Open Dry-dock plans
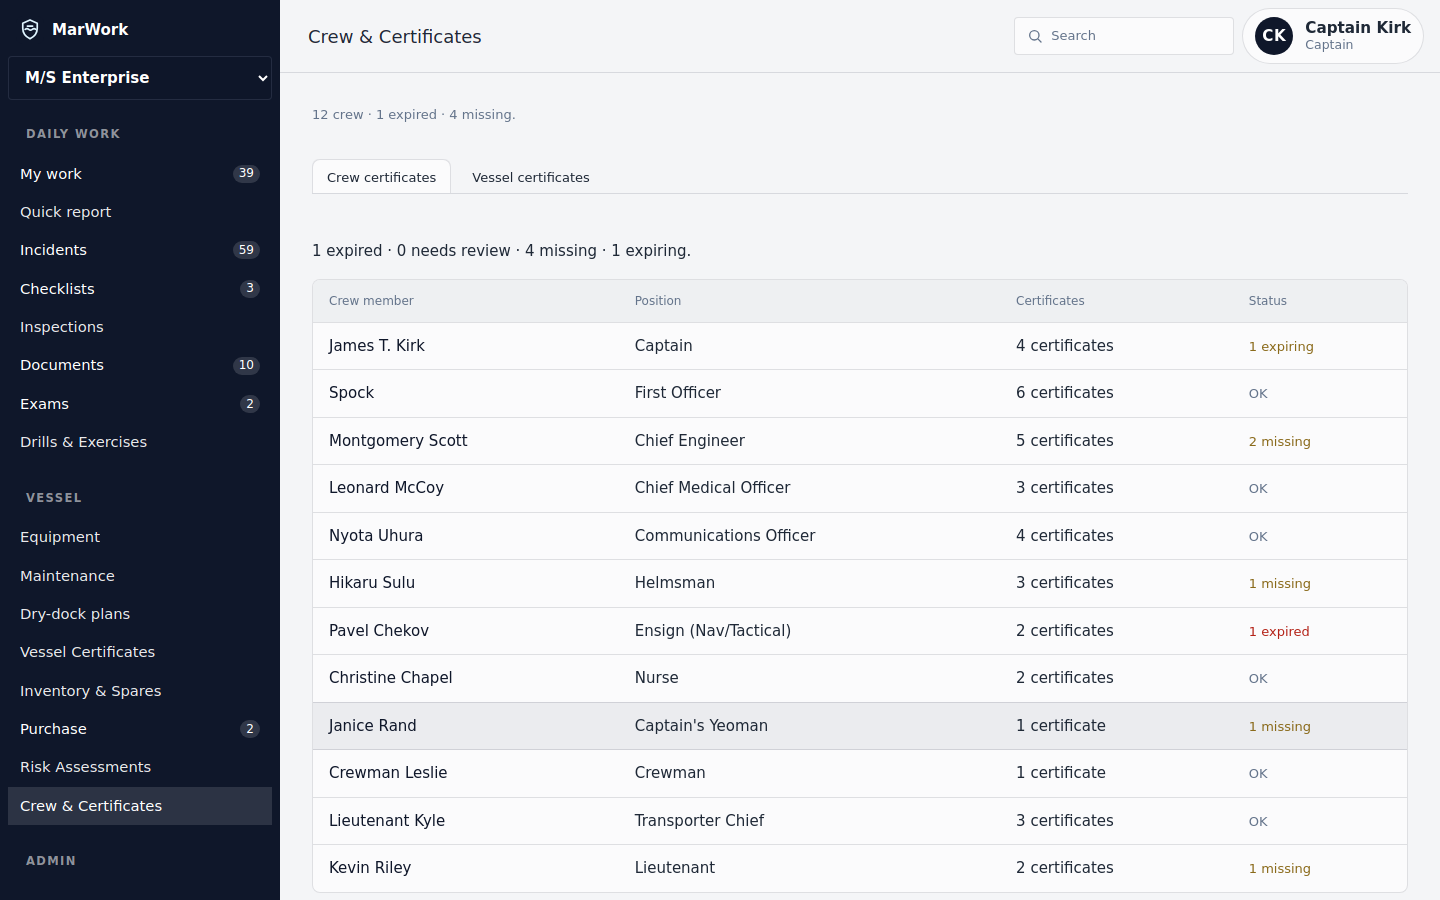Screen dimensions: 1440x900 point(140,614)
